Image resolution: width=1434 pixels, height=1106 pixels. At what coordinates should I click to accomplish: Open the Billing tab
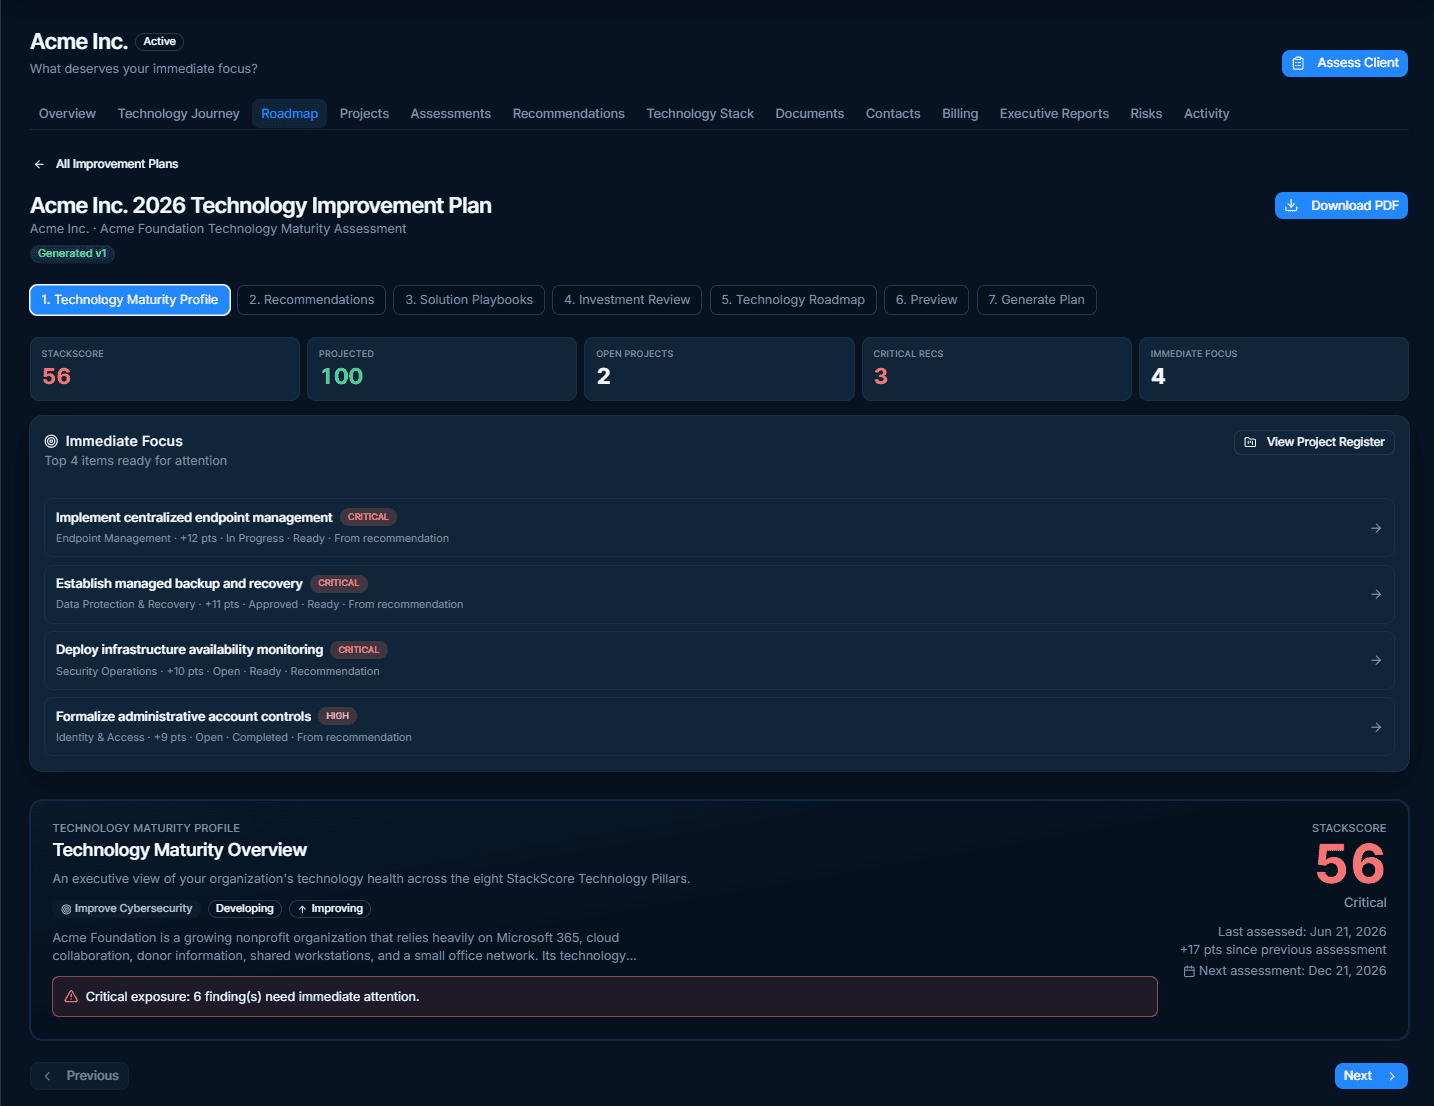coord(960,114)
